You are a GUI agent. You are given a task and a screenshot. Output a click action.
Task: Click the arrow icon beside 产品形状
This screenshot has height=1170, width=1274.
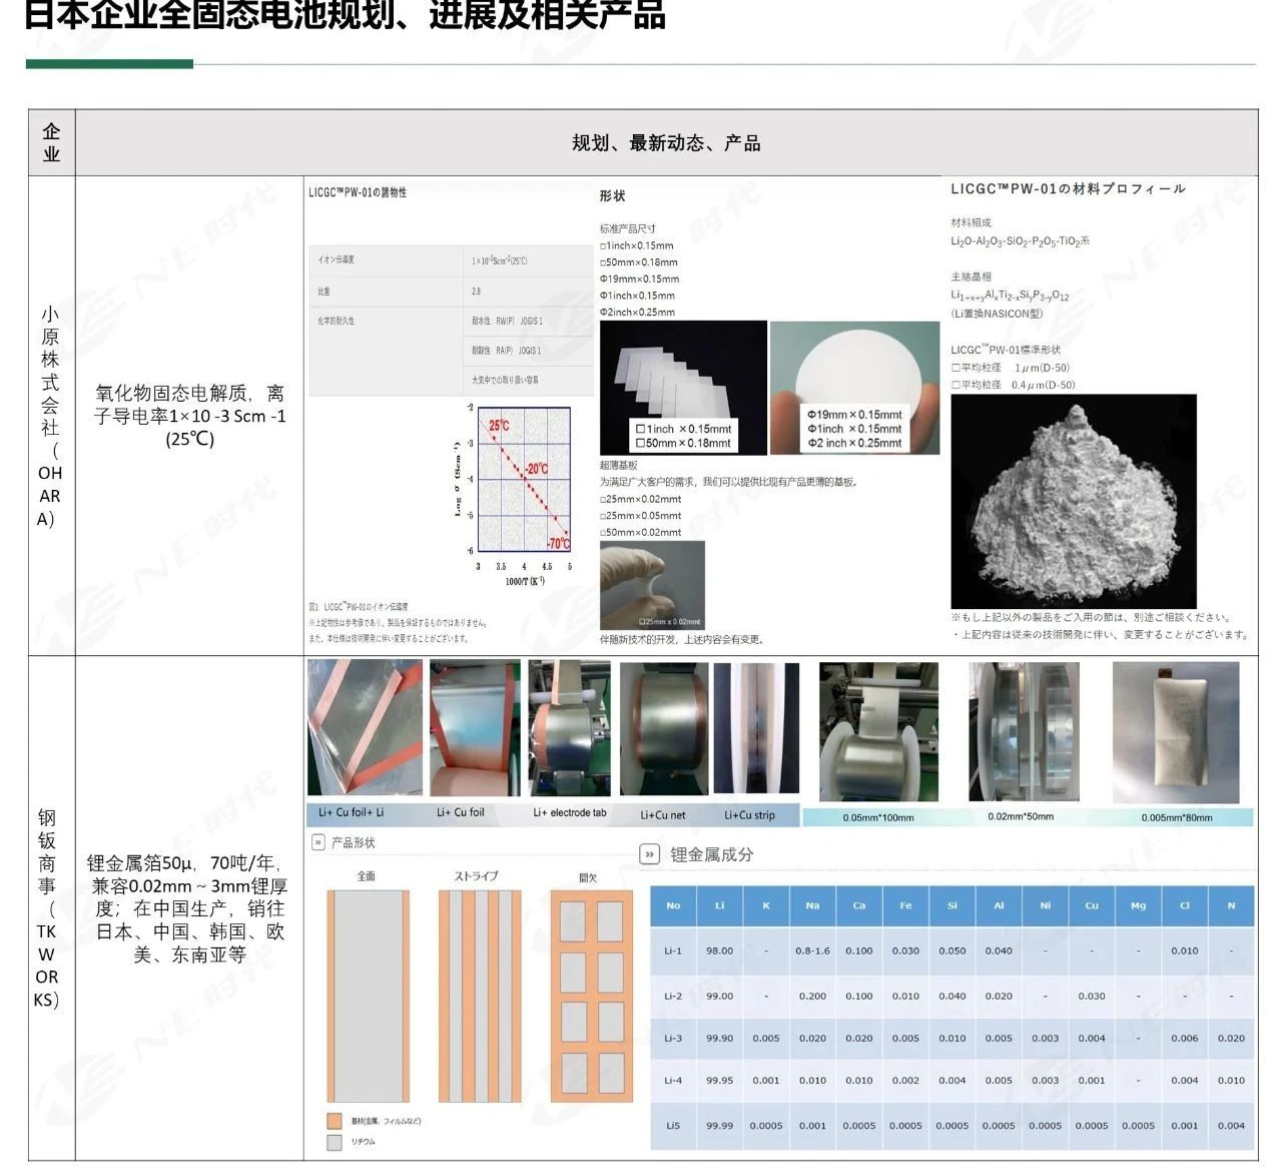pyautogui.click(x=319, y=842)
